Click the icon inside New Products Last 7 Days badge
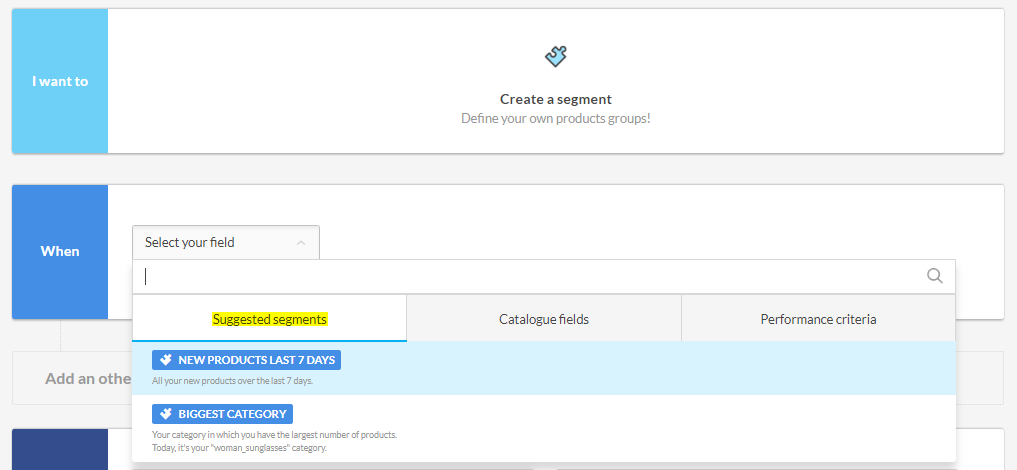Image resolution: width=1017 pixels, height=470 pixels. (166, 360)
